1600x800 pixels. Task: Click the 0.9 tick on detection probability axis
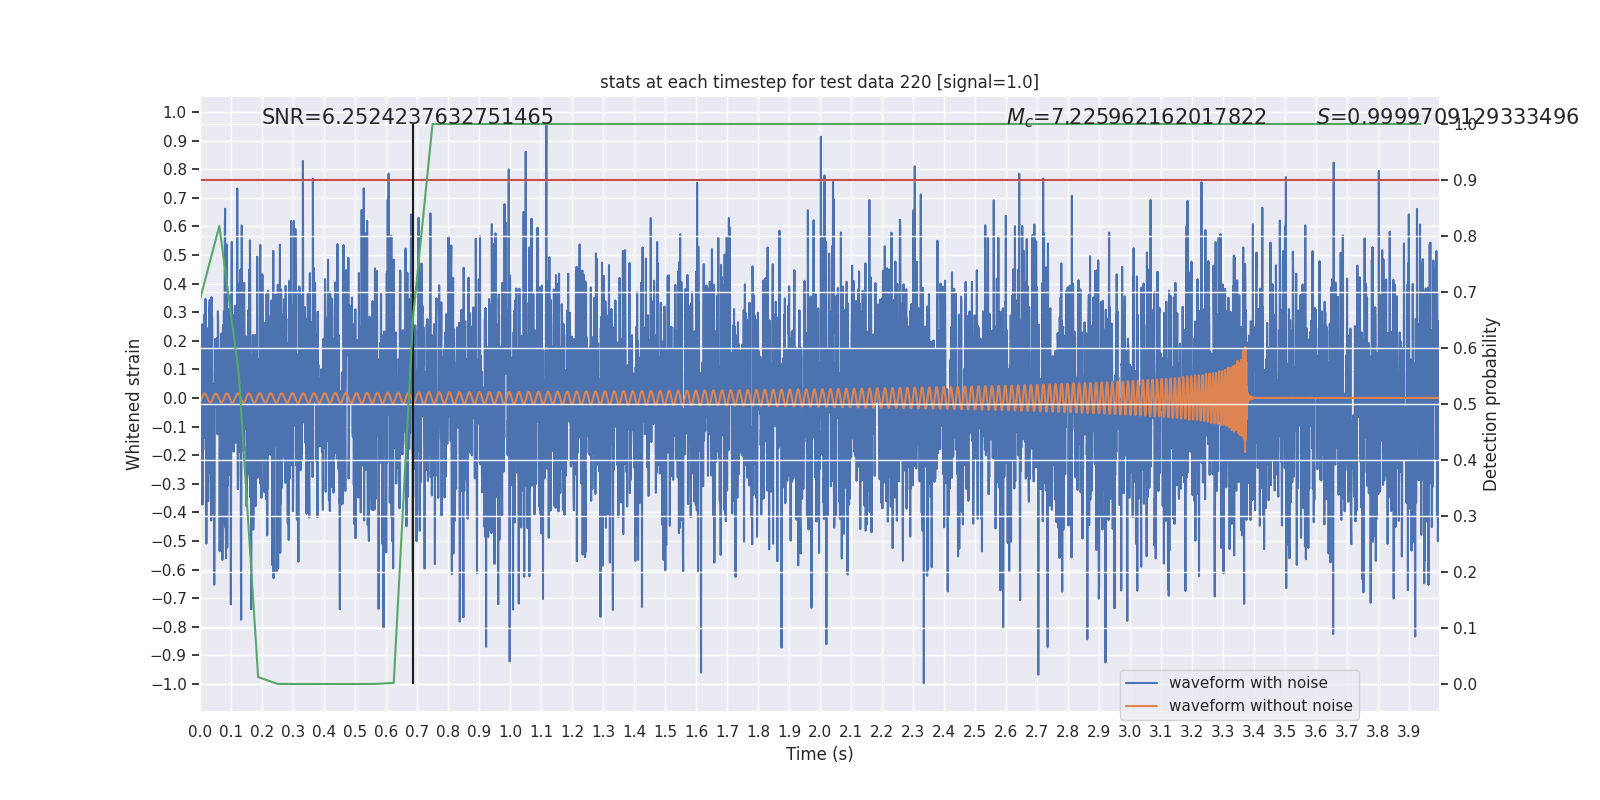pos(1465,180)
